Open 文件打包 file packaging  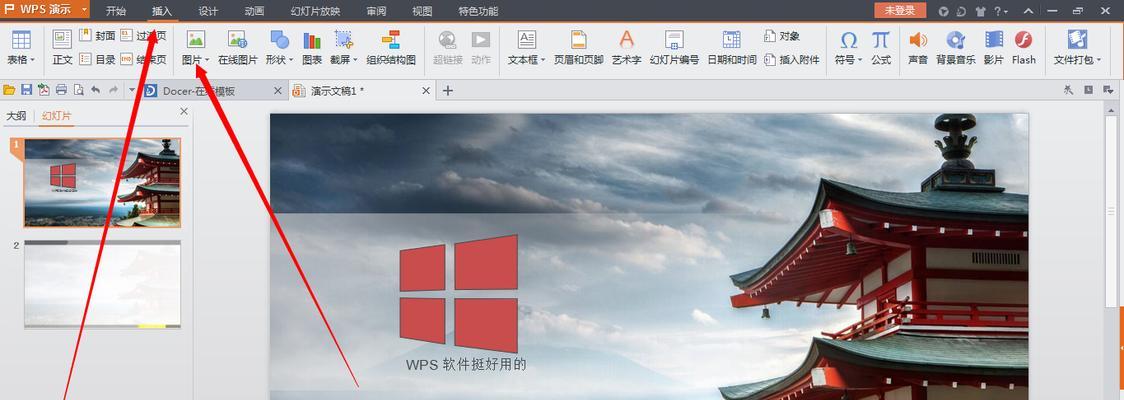[1077, 48]
